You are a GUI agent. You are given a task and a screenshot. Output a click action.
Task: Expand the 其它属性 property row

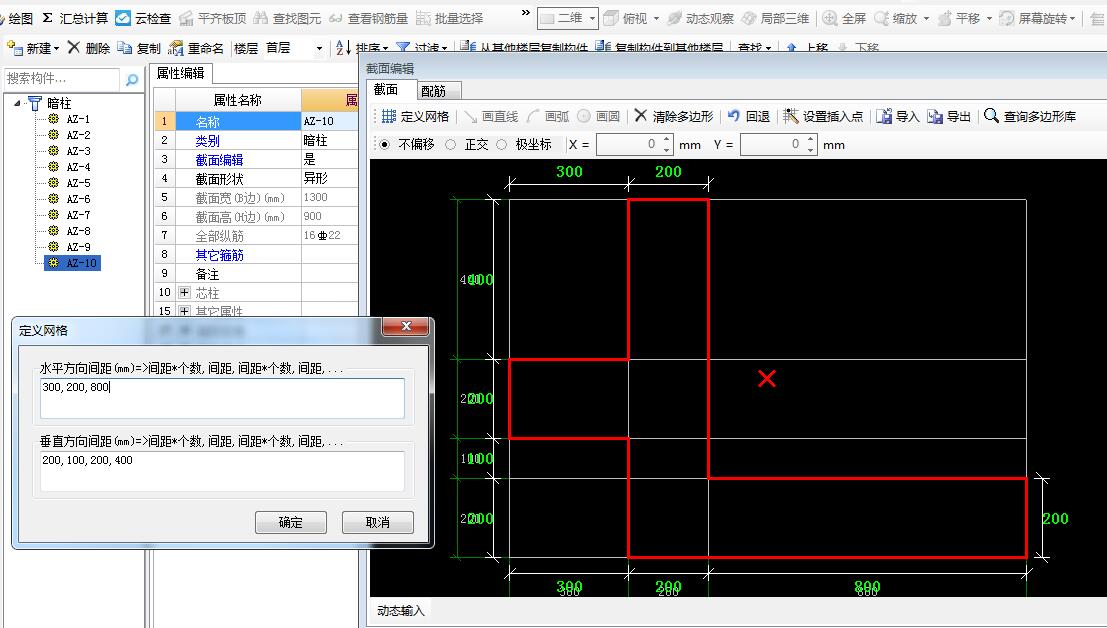(x=184, y=310)
